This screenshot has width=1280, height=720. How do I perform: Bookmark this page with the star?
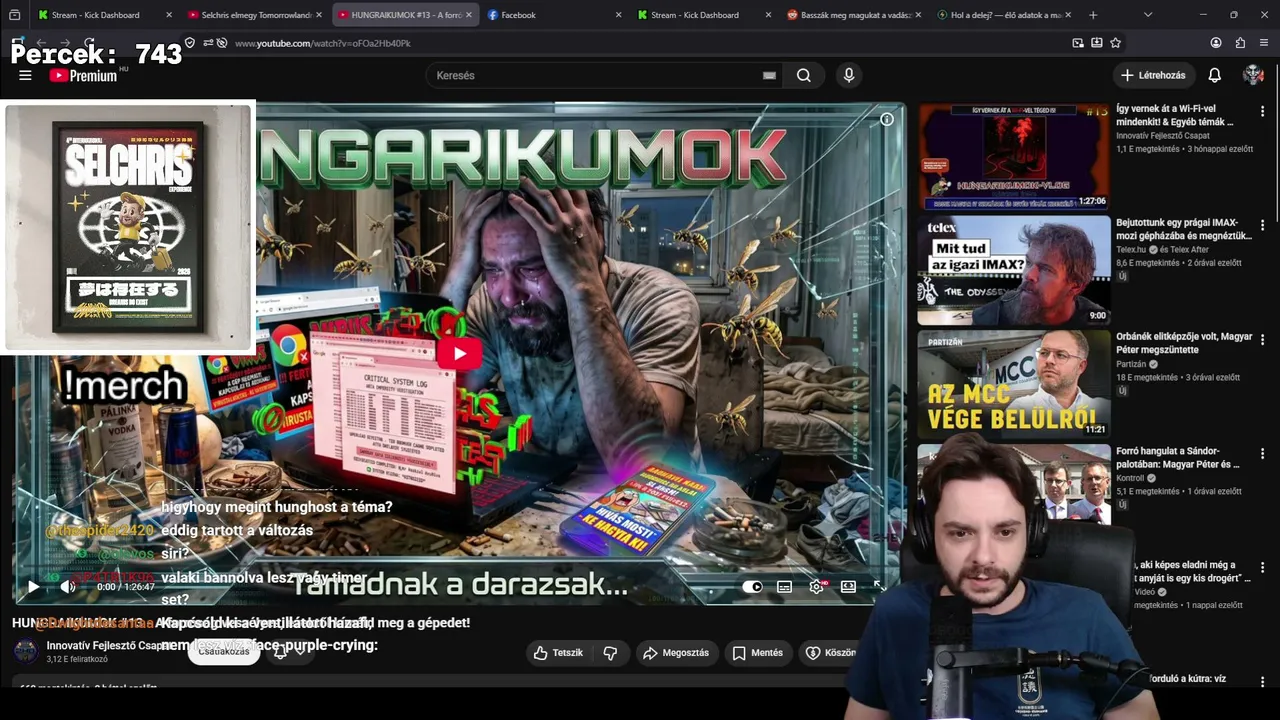pyautogui.click(x=1116, y=43)
